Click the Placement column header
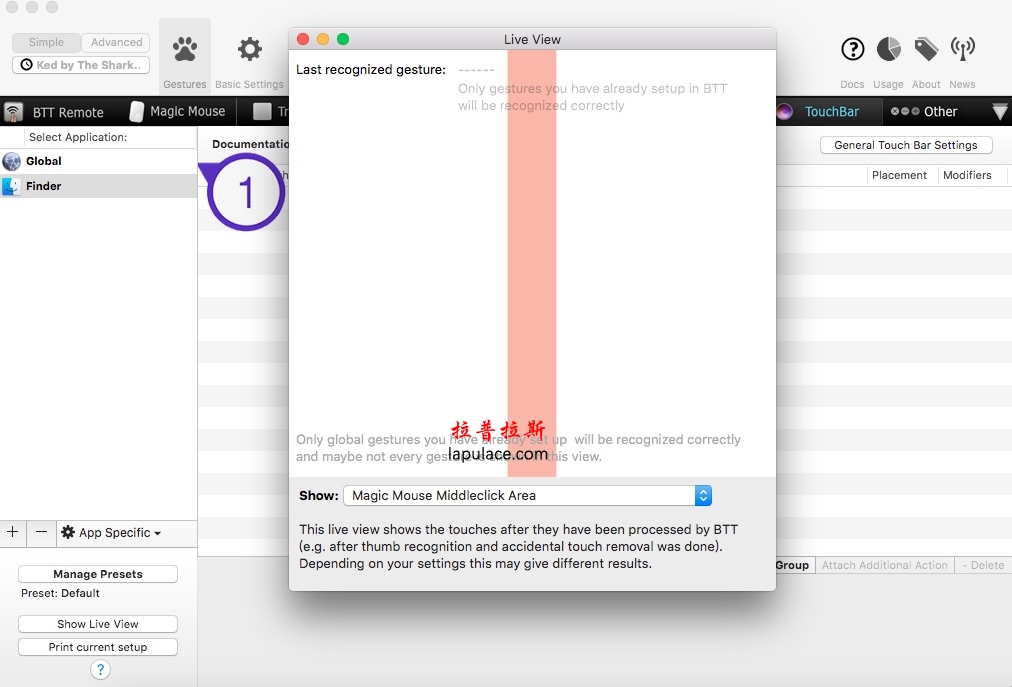This screenshot has width=1012, height=687. 899,175
